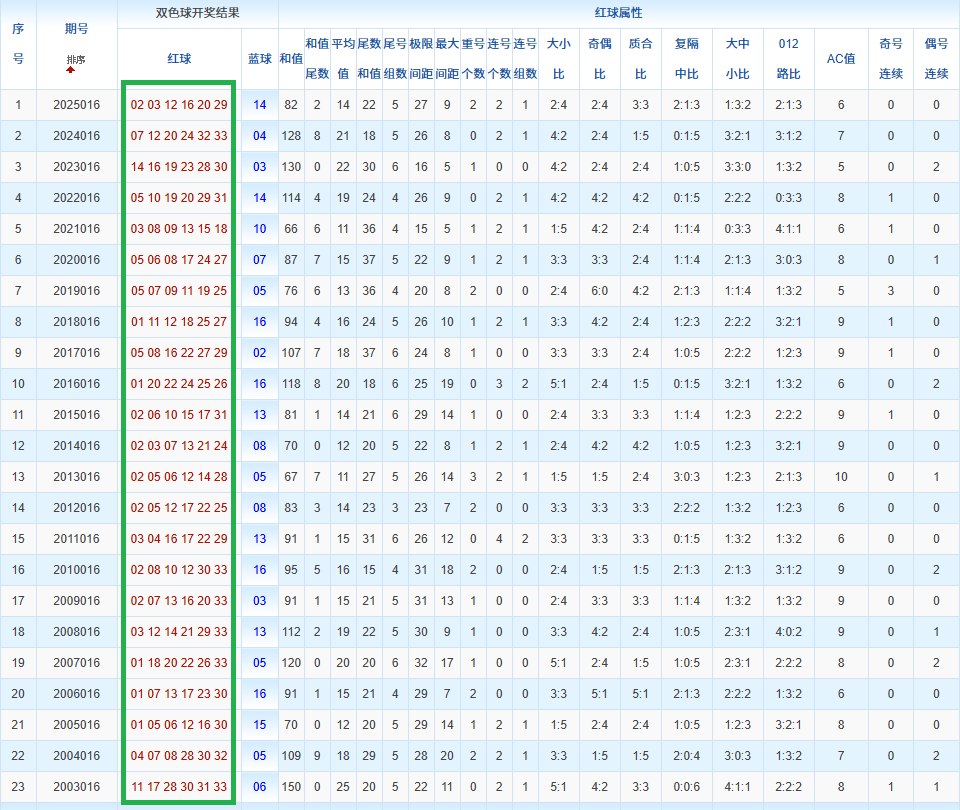Viewport: 960px width, 810px height.
Task: Click the AC值 column header
Action: click(x=840, y=59)
